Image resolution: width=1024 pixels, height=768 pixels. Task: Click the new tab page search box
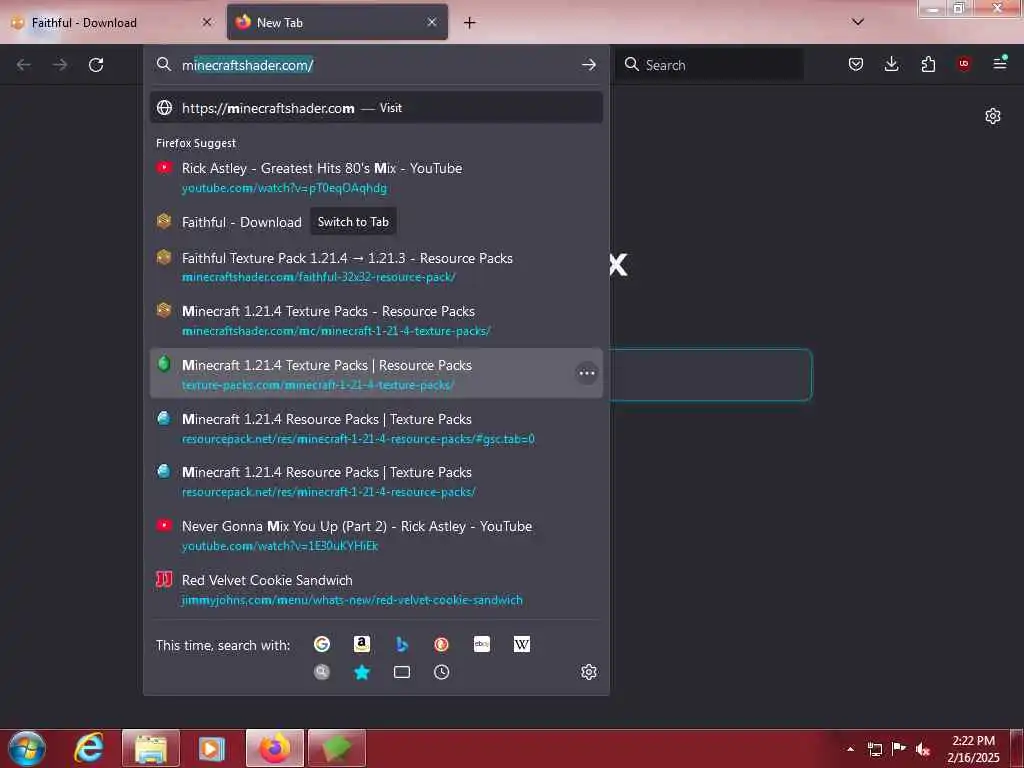[x=711, y=374]
